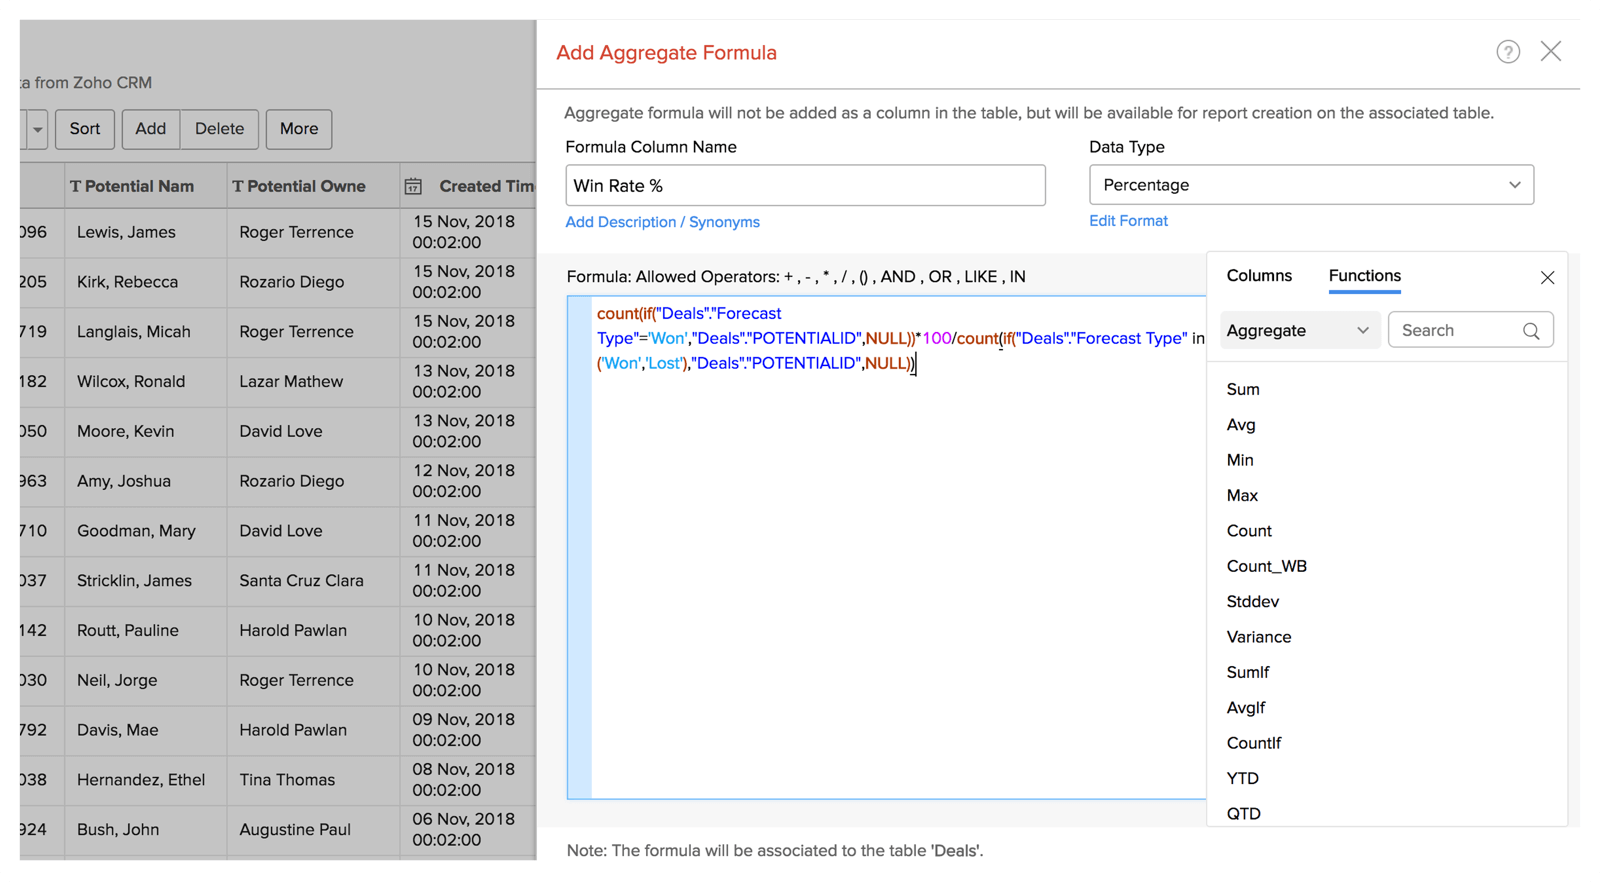Click the Add Description / Synonyms link
The height and width of the screenshot is (882, 1600).
click(x=662, y=222)
